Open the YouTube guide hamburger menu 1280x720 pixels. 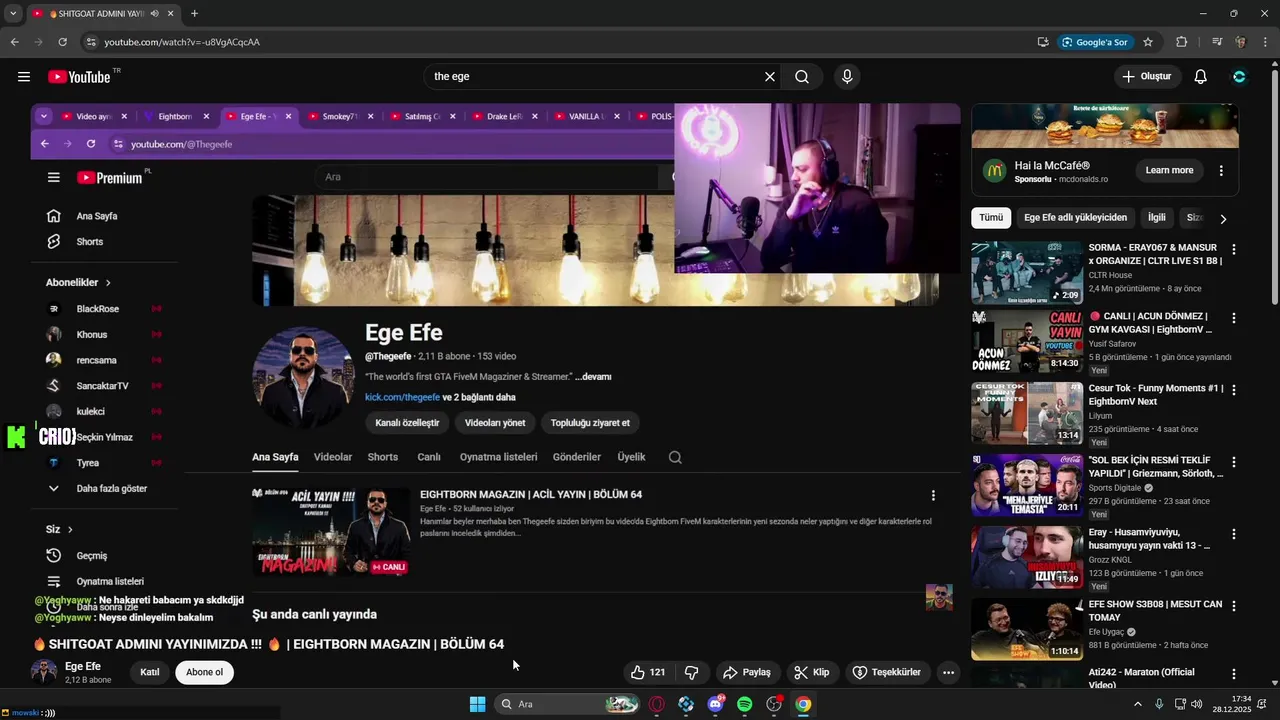24,77
